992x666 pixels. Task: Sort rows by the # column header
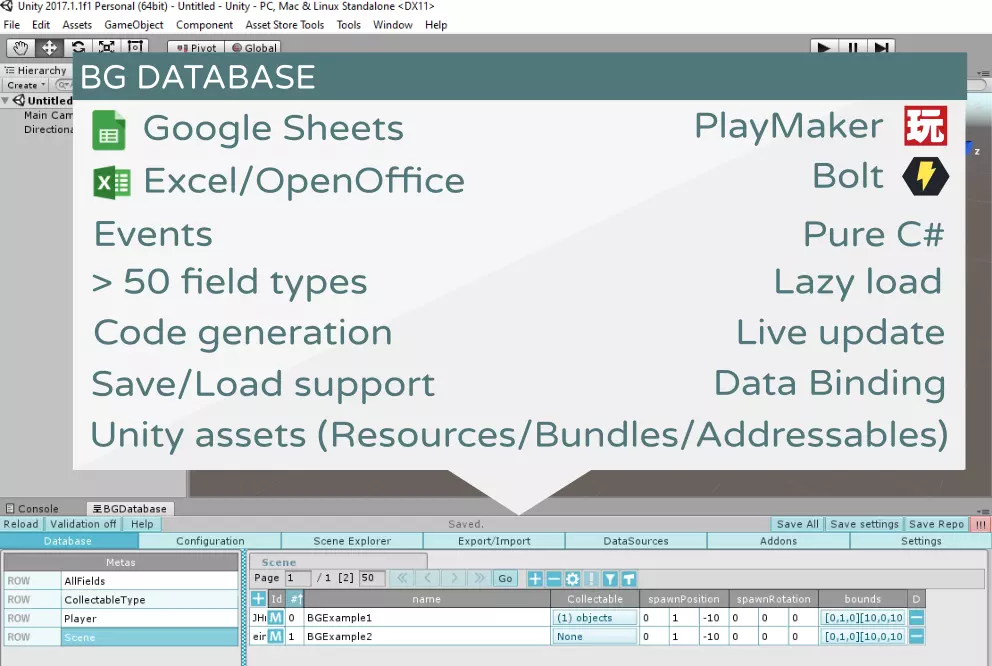[x=295, y=598]
